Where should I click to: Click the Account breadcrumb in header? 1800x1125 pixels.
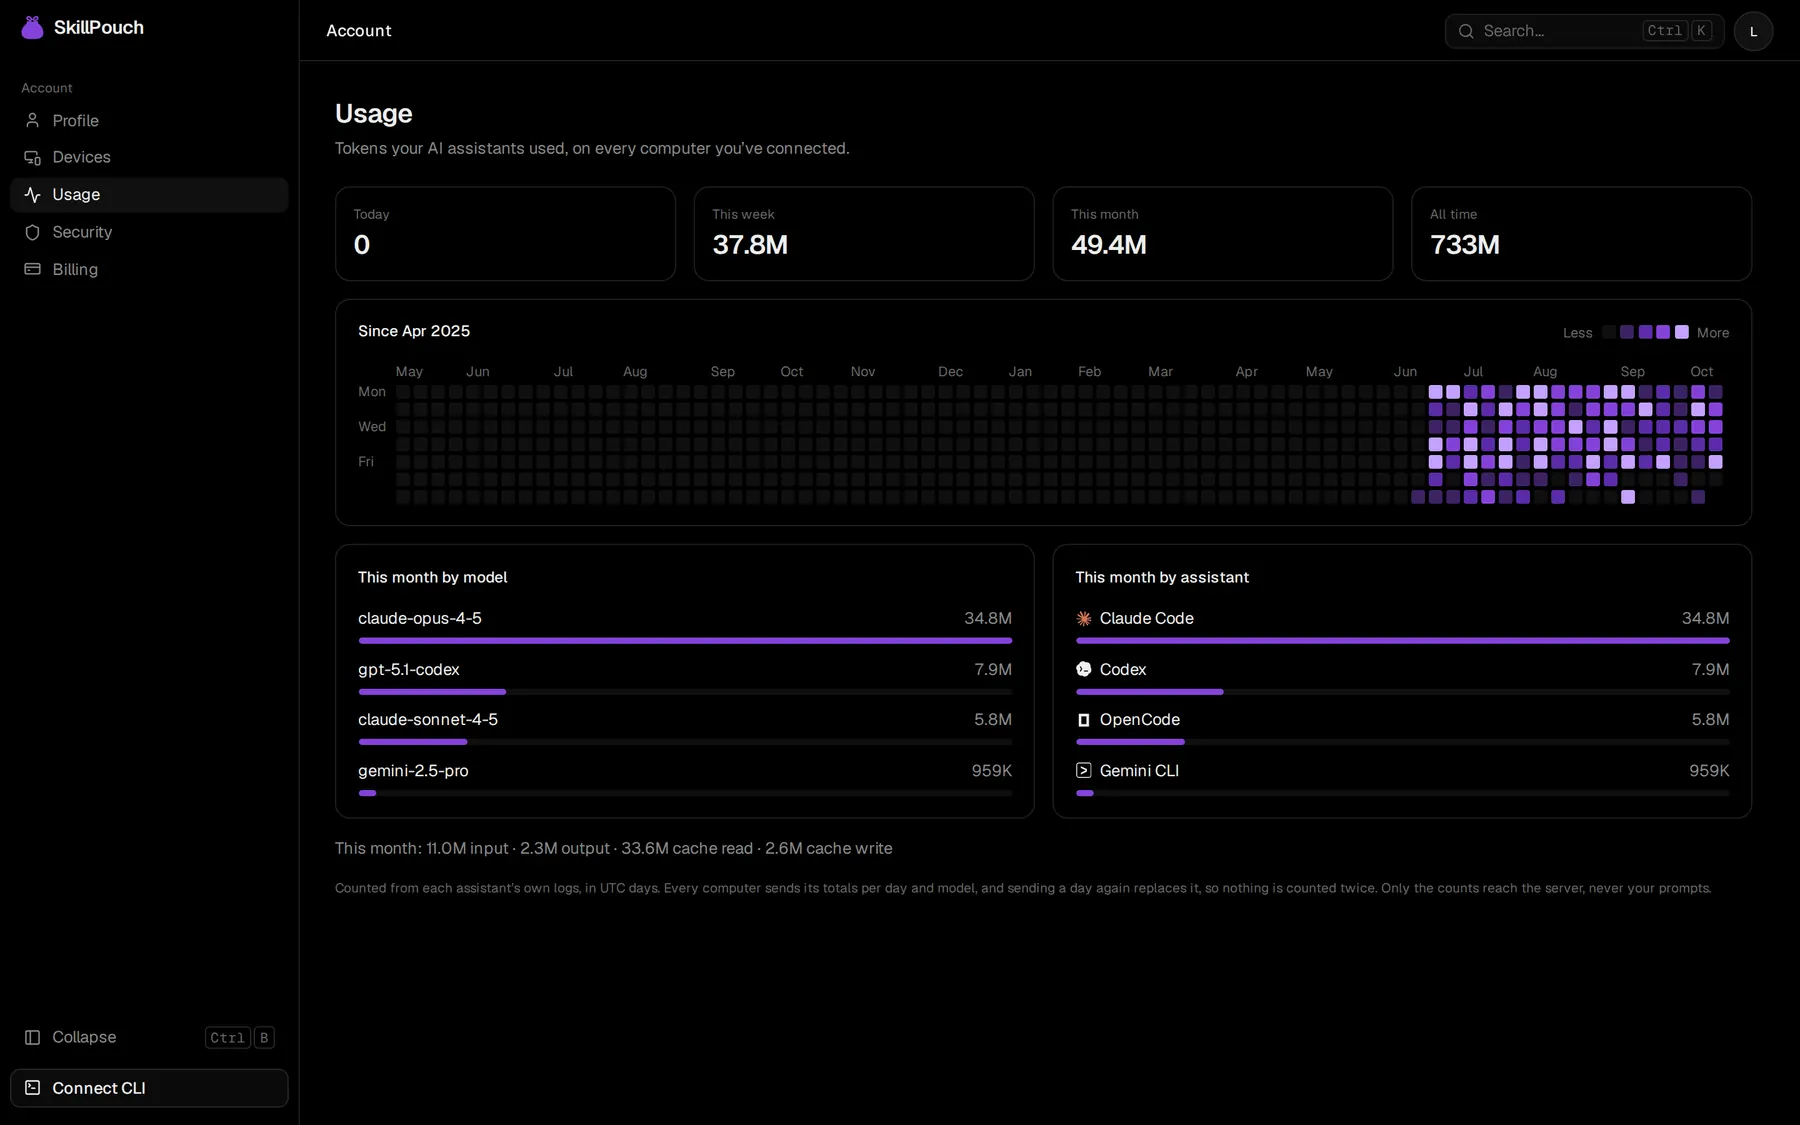coord(359,31)
